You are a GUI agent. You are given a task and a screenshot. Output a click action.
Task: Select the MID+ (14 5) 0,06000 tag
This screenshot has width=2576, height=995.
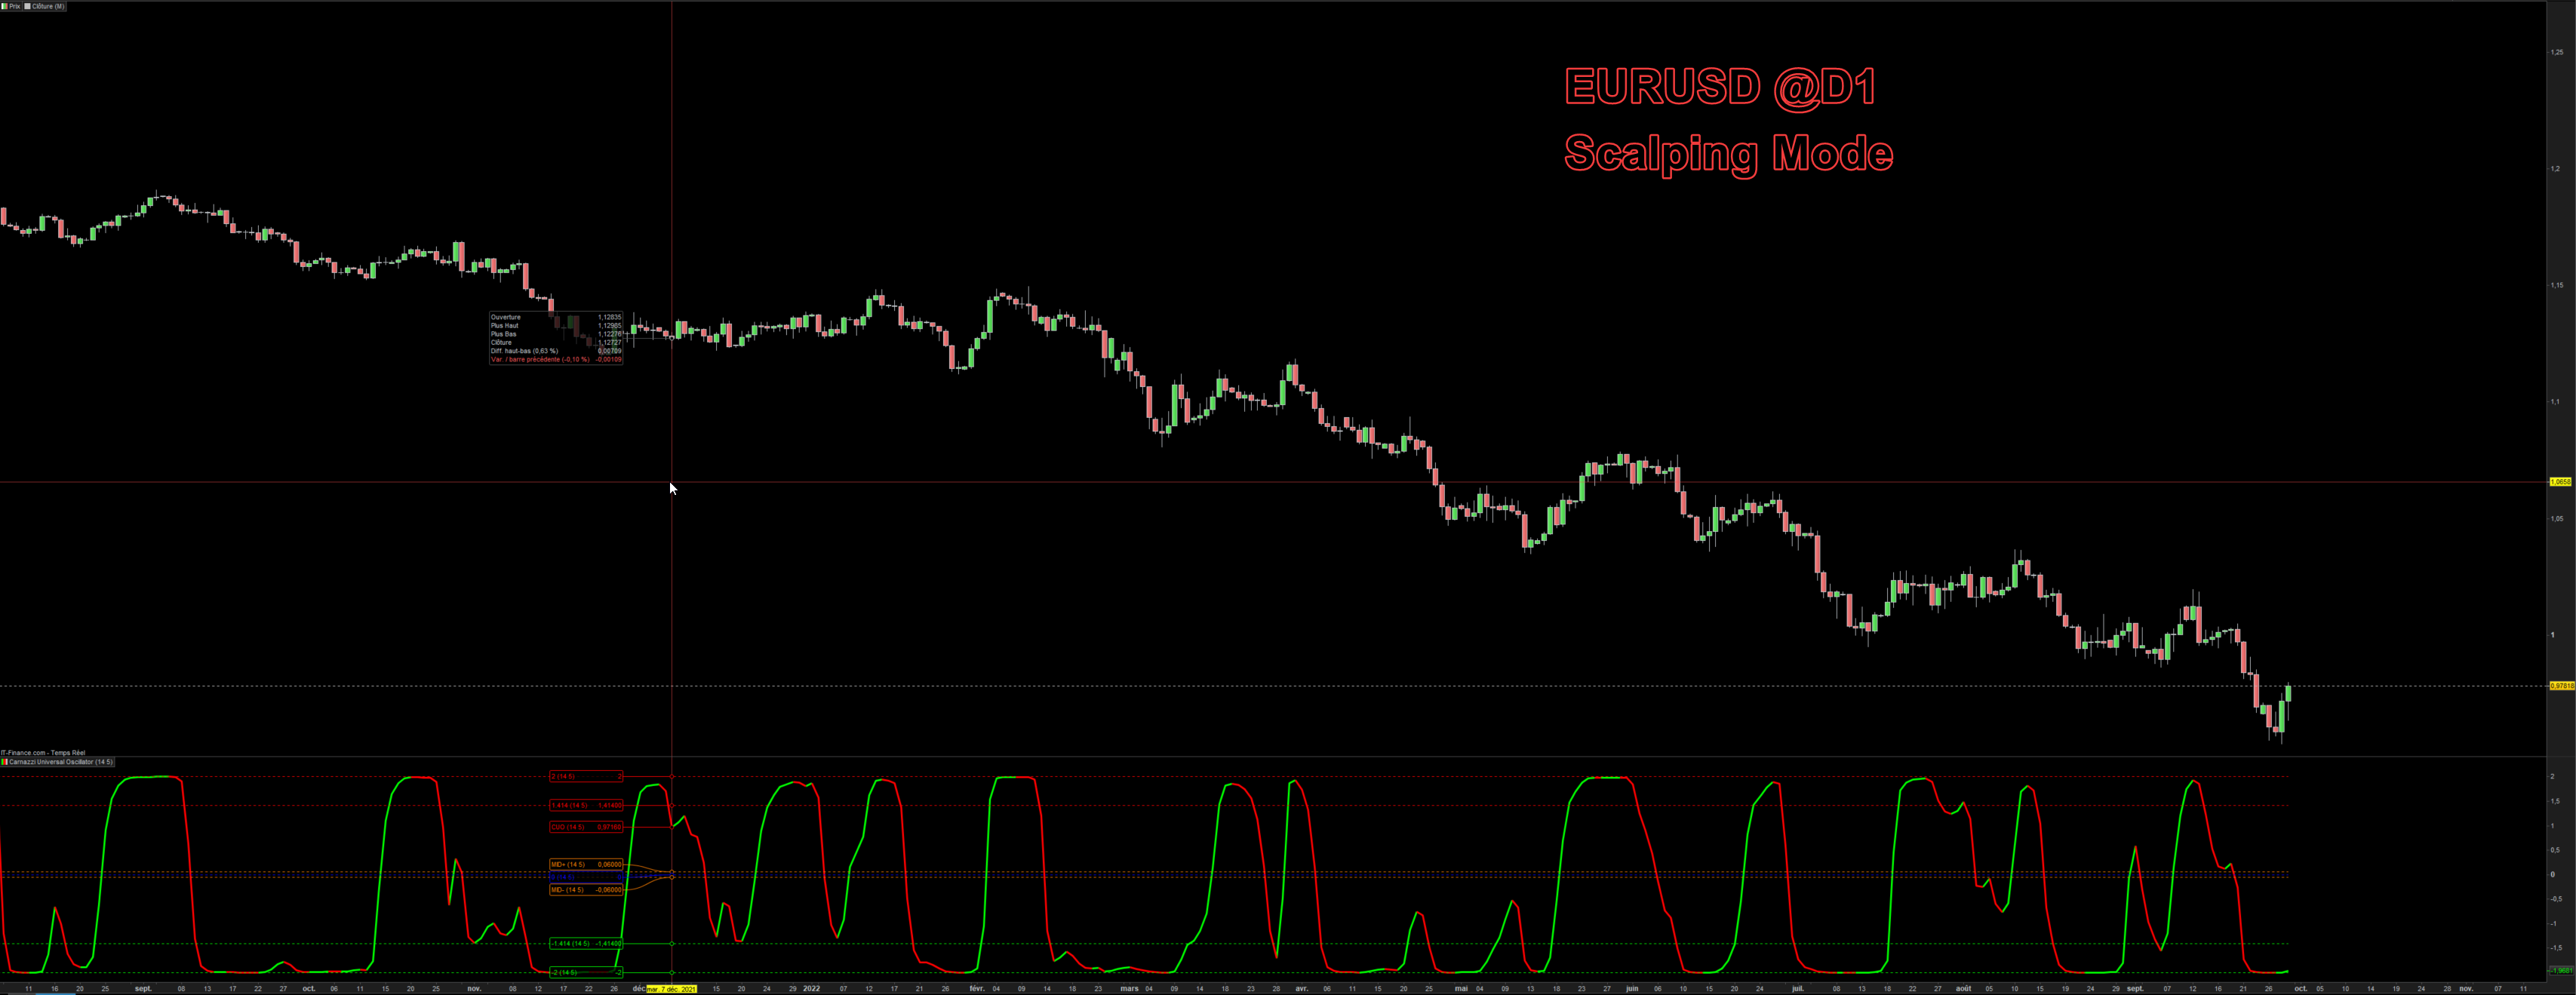coord(587,865)
